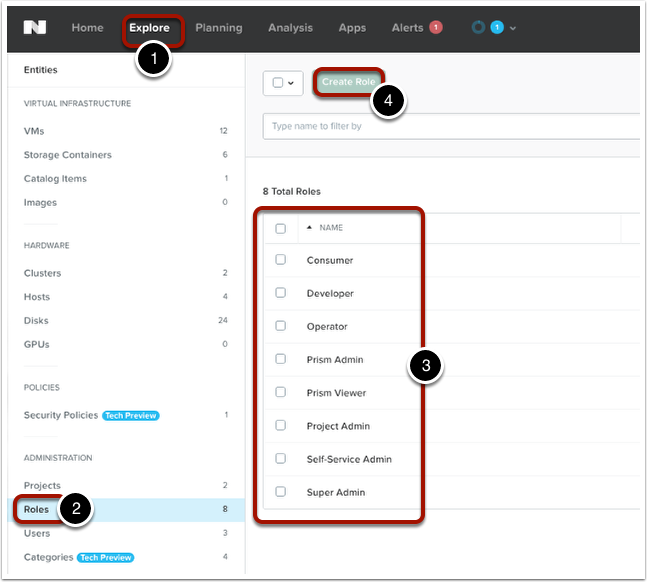Select Roles in the Administration sidebar
This screenshot has width=647, height=582.
[37, 509]
